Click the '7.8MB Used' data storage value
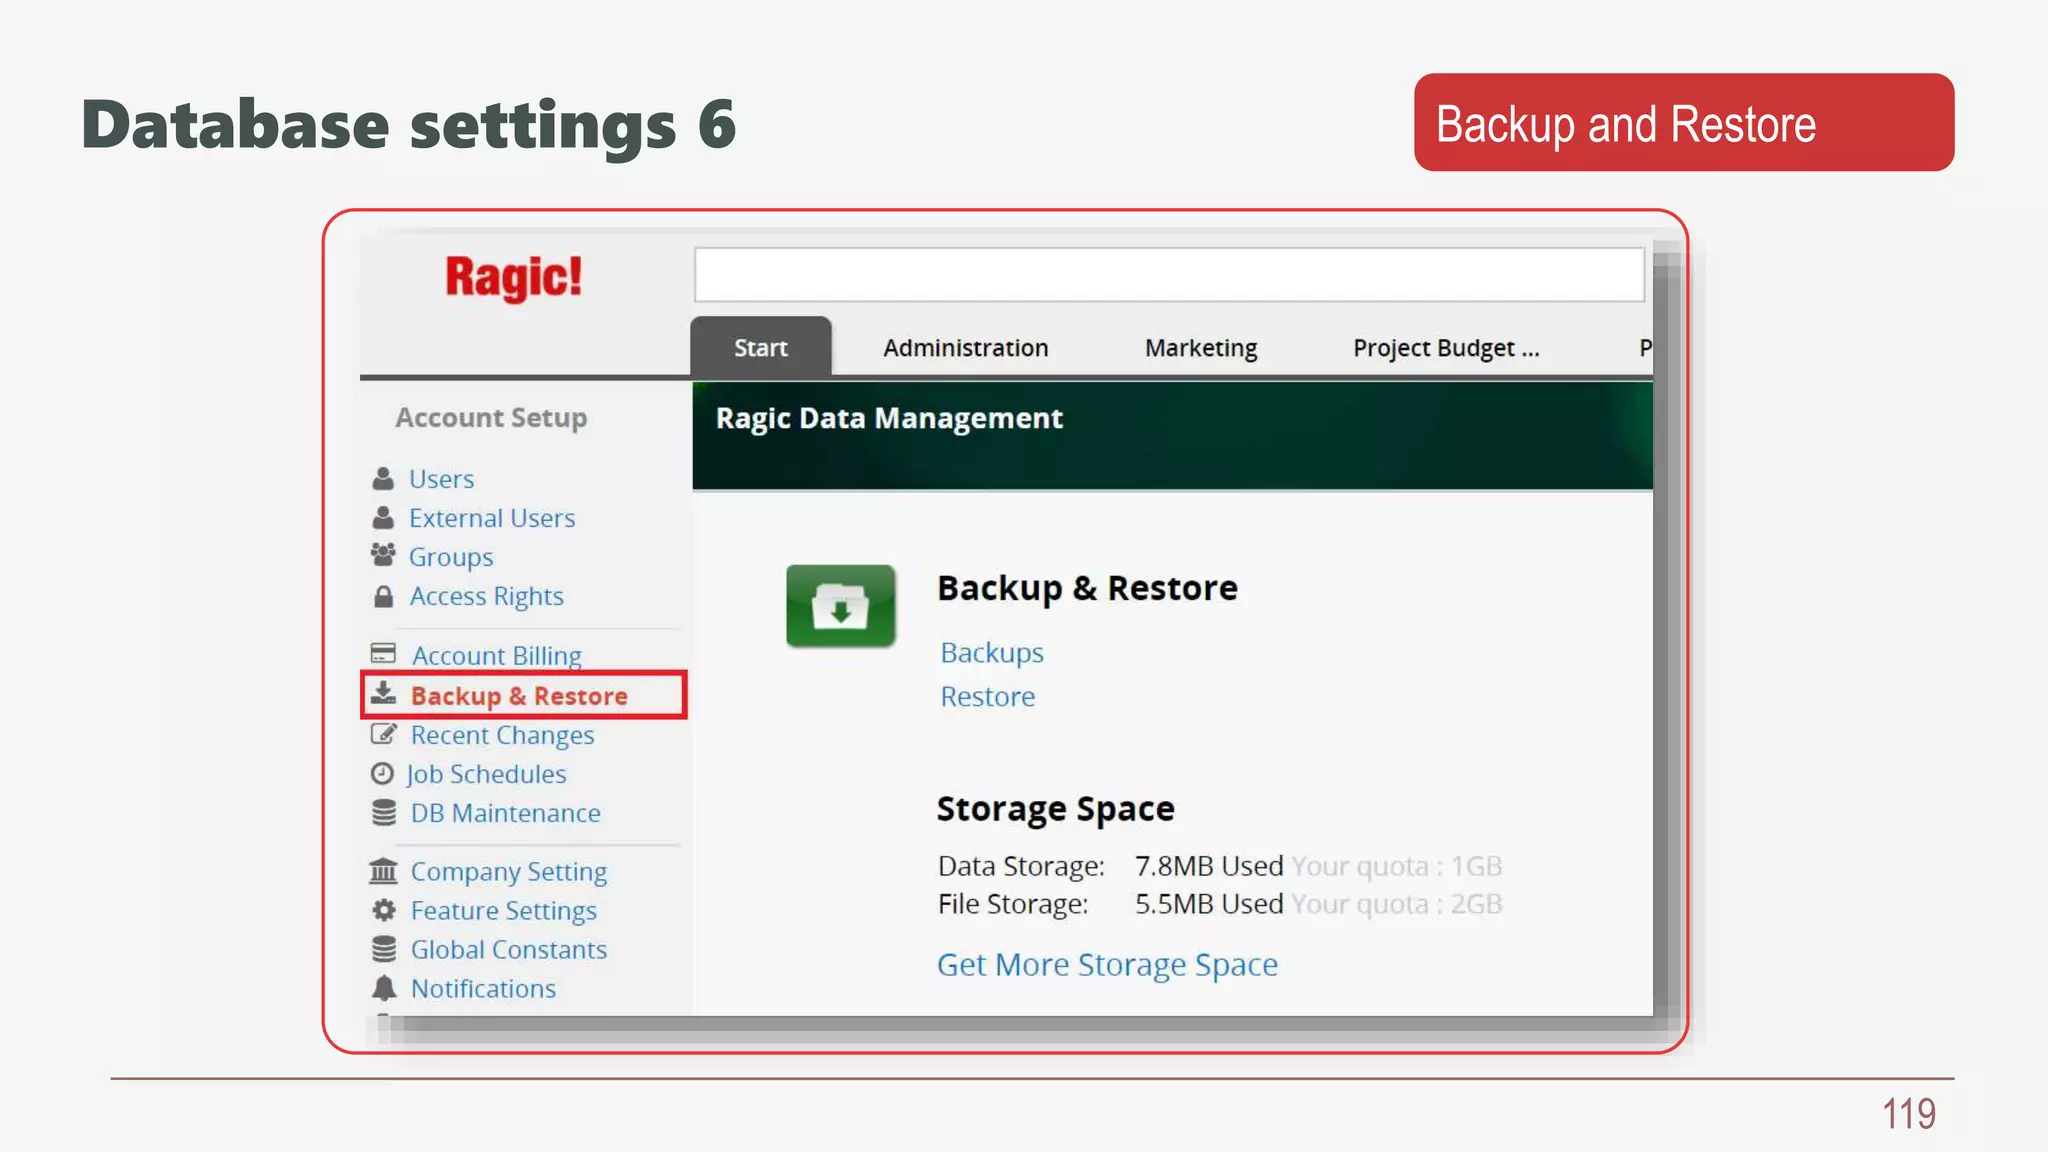Screen dimensions: 2048x1152 coord(1209,866)
